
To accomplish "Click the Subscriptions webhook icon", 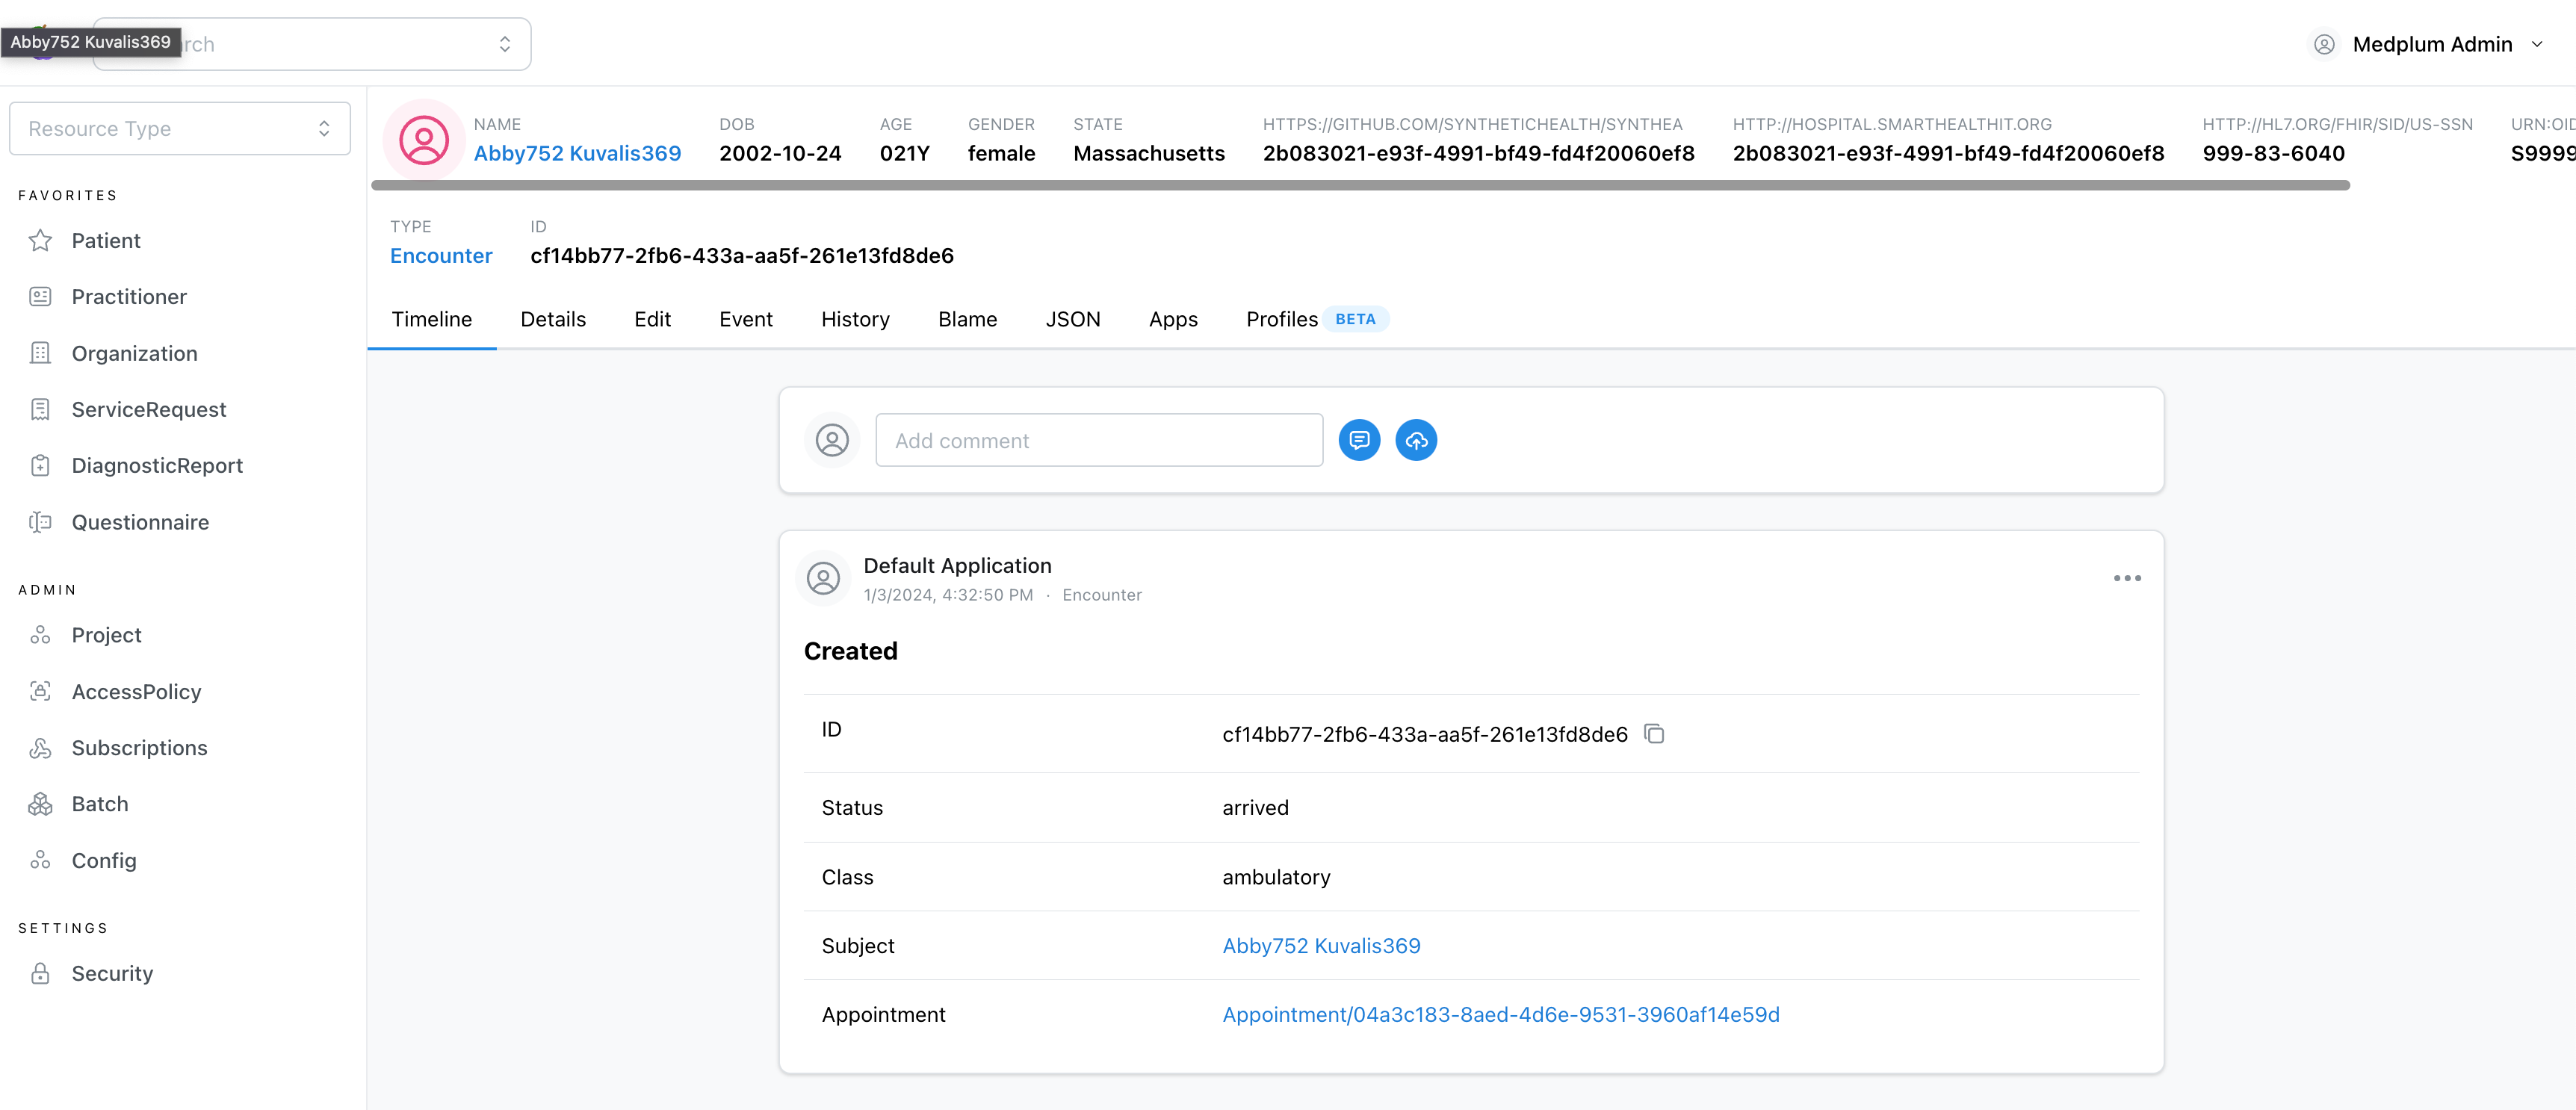I will click(x=40, y=748).
